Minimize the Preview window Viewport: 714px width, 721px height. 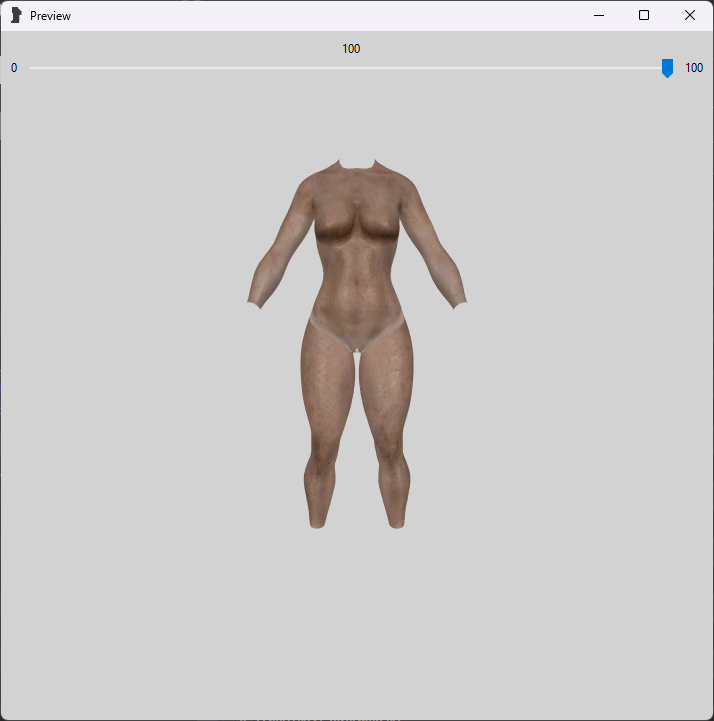(598, 16)
